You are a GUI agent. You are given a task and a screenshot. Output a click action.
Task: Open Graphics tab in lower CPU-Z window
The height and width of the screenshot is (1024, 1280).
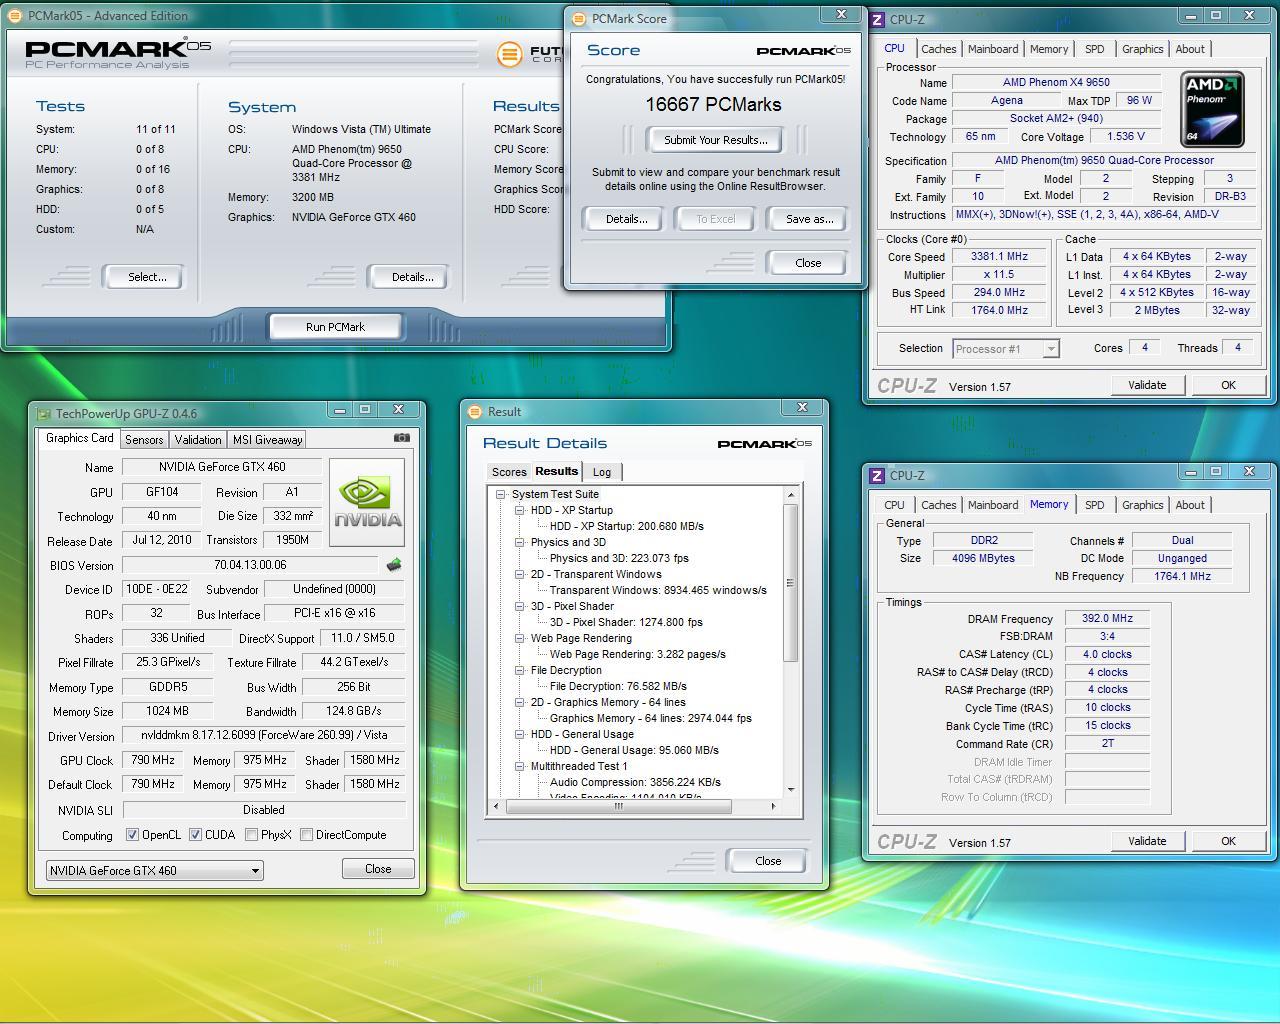tap(1142, 505)
